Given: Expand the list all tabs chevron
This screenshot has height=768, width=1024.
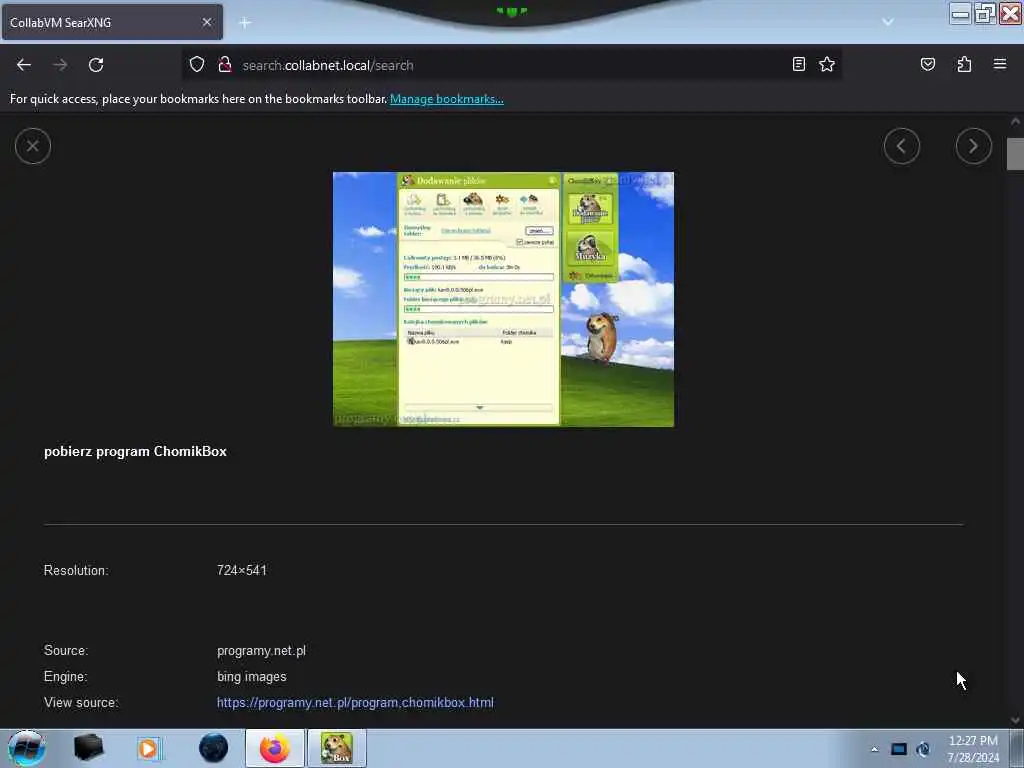Looking at the screenshot, I should pyautogui.click(x=888, y=22).
